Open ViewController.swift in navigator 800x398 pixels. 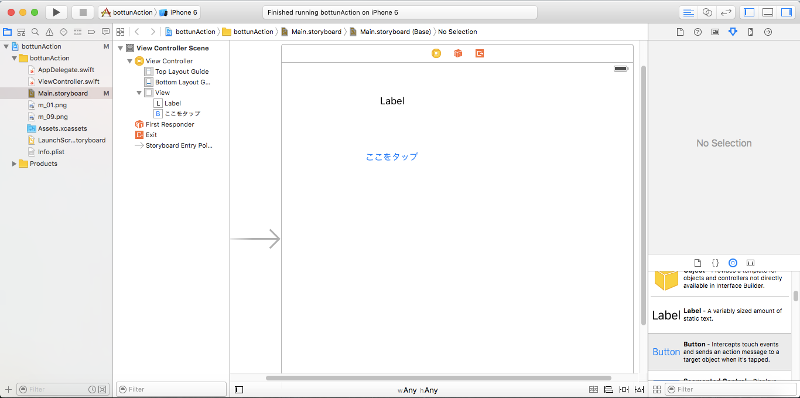68,82
